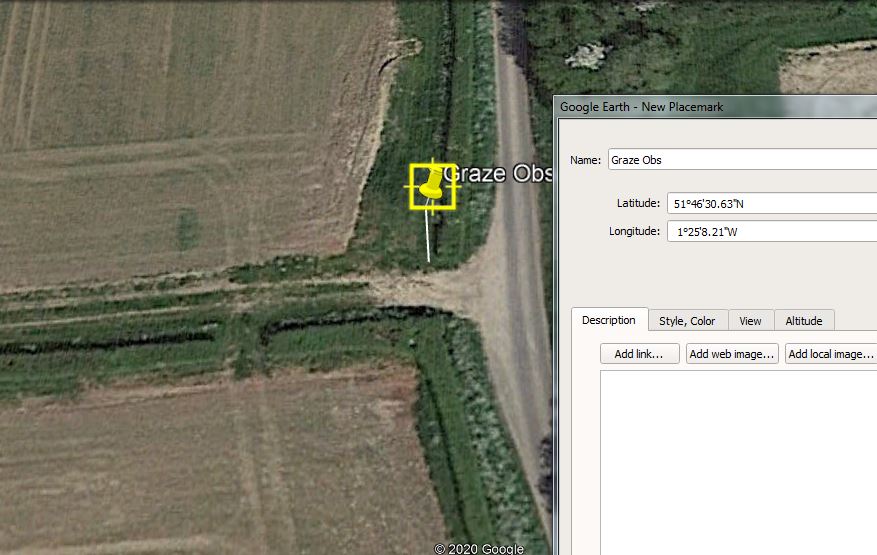Click the Name: label in the dialog
Viewport: 877px width, 555px height.
(x=586, y=160)
